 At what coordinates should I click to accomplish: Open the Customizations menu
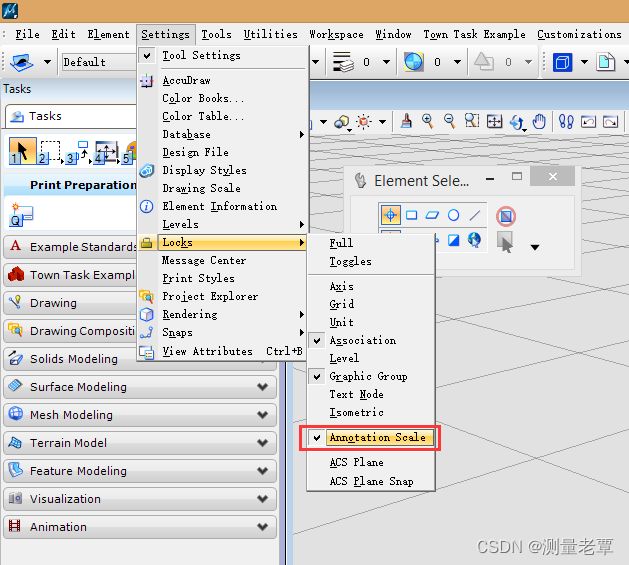pyautogui.click(x=579, y=35)
